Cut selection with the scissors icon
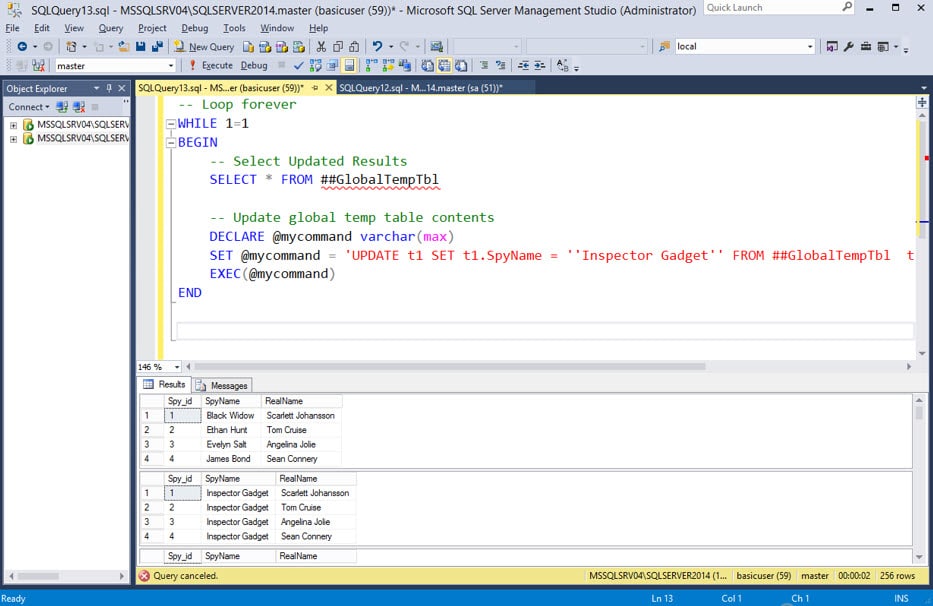Viewport: 933px width, 606px height. click(x=321, y=46)
